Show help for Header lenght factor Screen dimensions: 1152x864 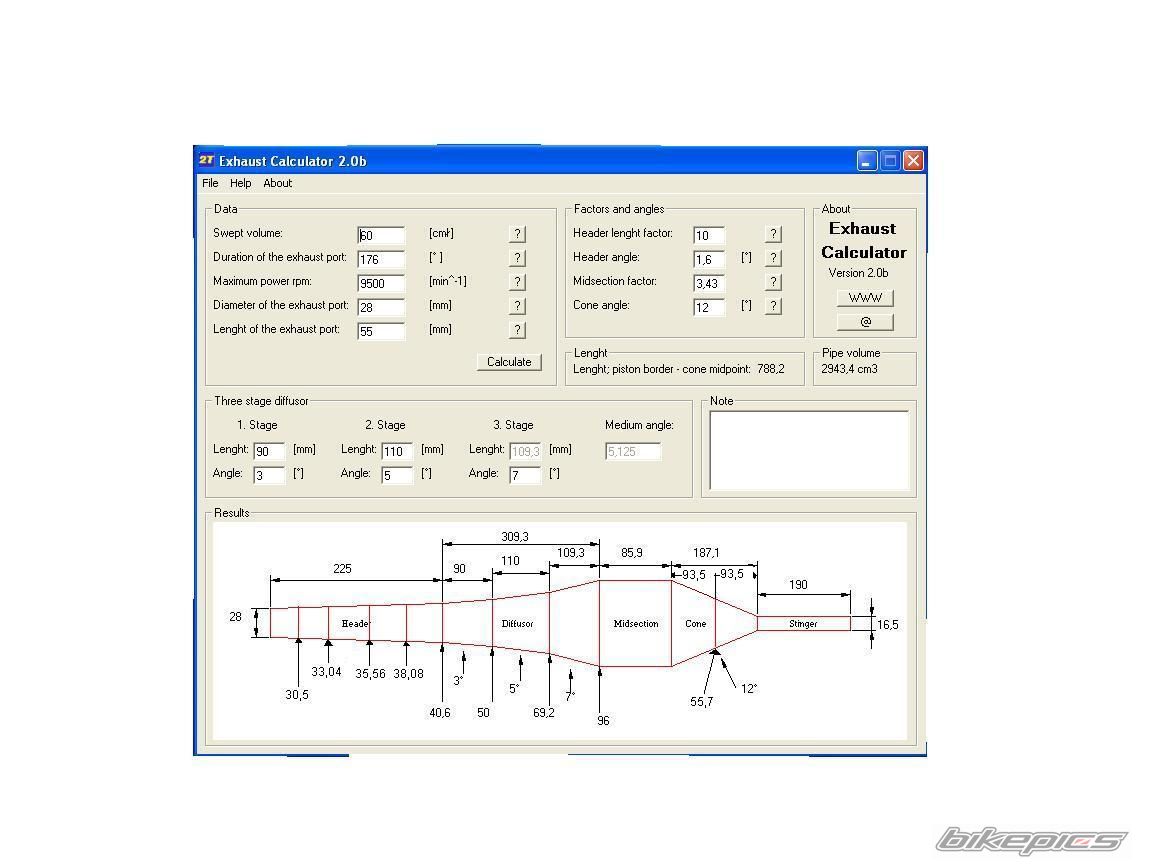773,234
